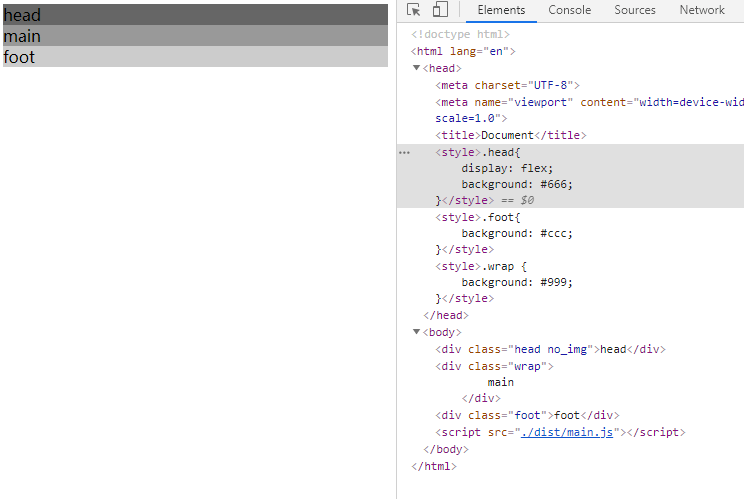
Task: Select the div class="foot" node
Action: 527,416
